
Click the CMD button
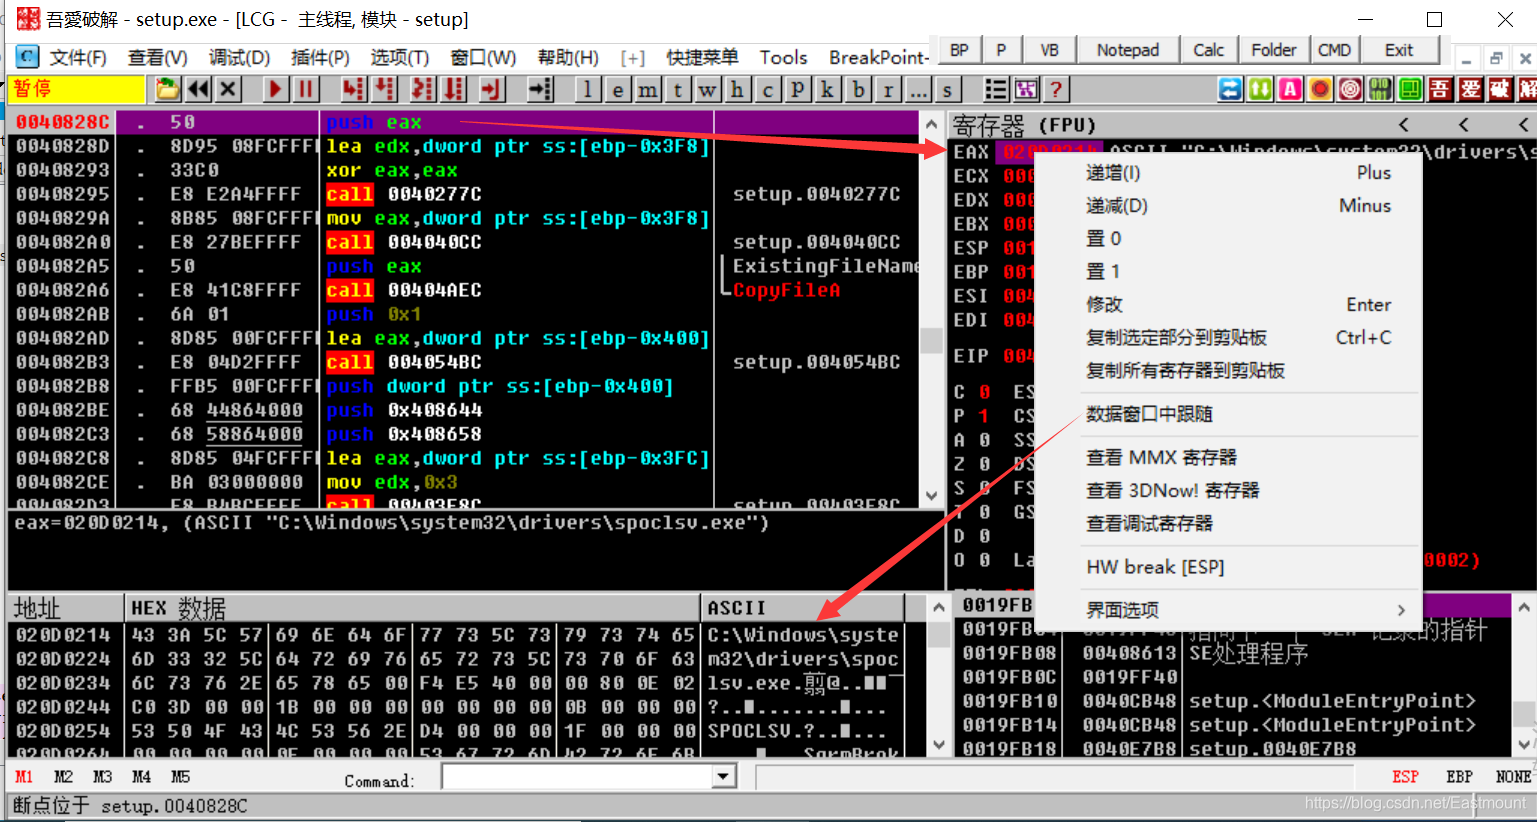click(x=1334, y=50)
